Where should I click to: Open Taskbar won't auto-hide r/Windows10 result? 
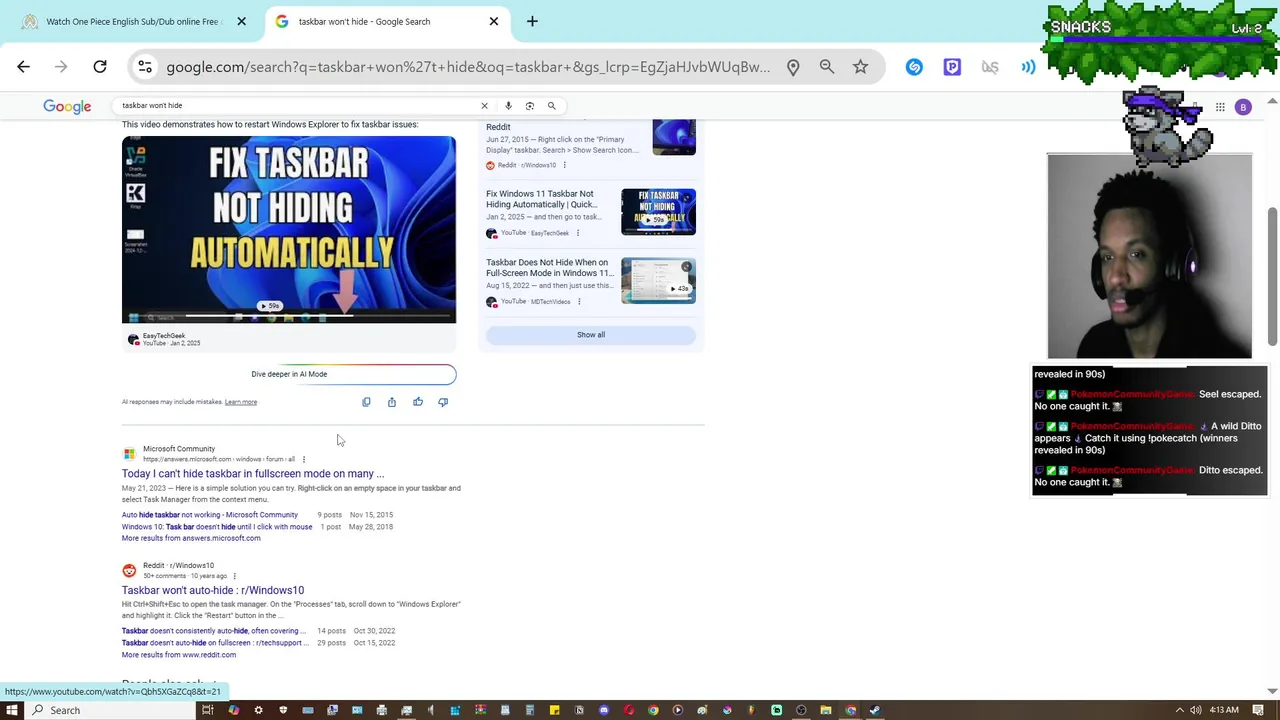[x=213, y=590]
